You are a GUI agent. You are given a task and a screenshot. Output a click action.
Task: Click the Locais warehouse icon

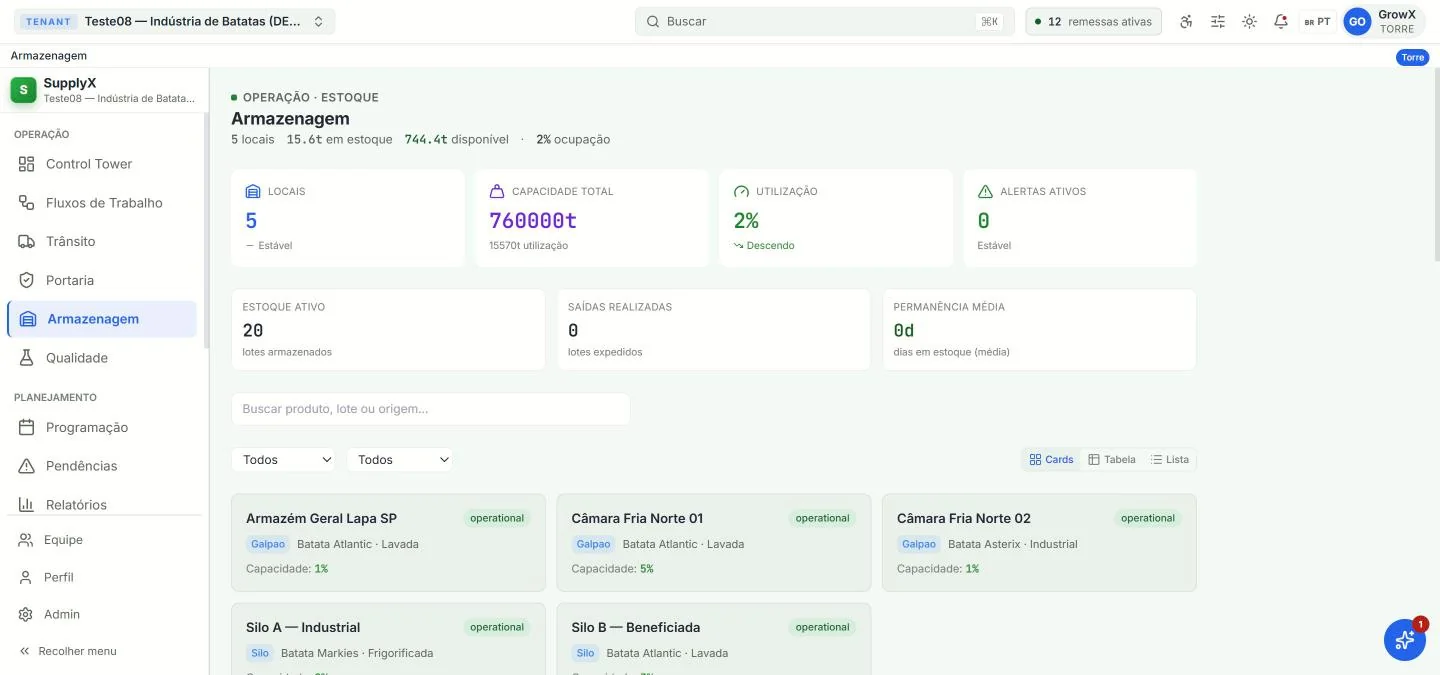253,191
